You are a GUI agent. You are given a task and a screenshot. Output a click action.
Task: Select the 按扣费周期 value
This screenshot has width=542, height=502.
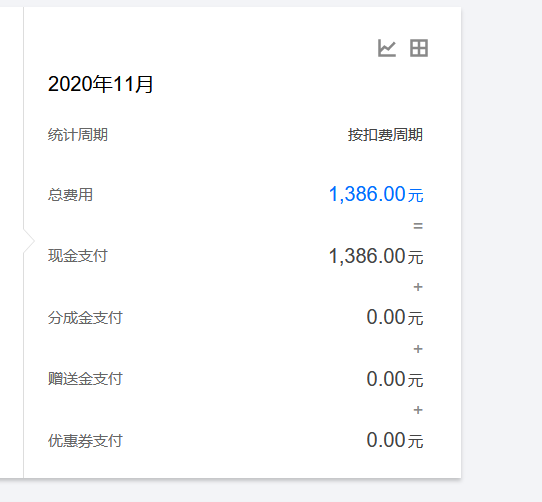point(385,135)
